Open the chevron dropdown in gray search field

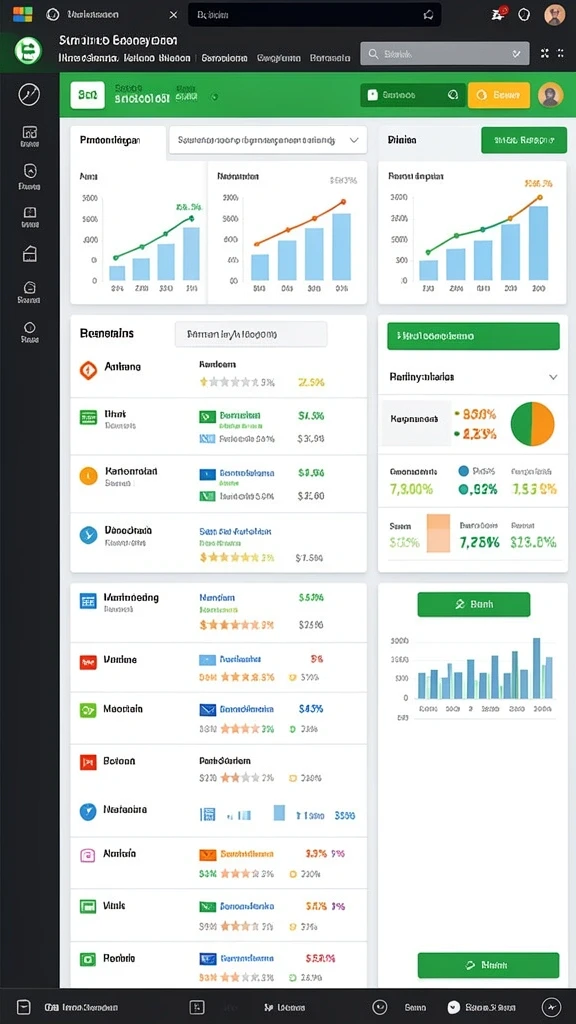pyautogui.click(x=517, y=54)
